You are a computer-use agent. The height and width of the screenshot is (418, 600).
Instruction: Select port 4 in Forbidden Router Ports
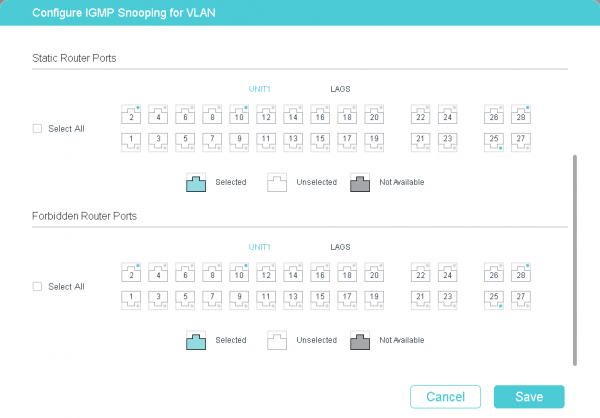pyautogui.click(x=159, y=274)
